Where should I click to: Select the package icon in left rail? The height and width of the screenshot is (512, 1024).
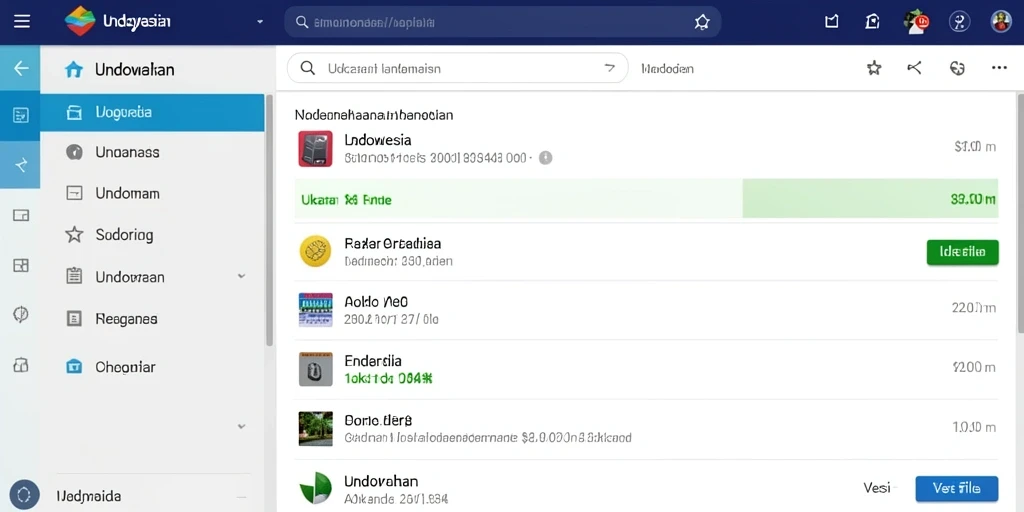point(21,365)
